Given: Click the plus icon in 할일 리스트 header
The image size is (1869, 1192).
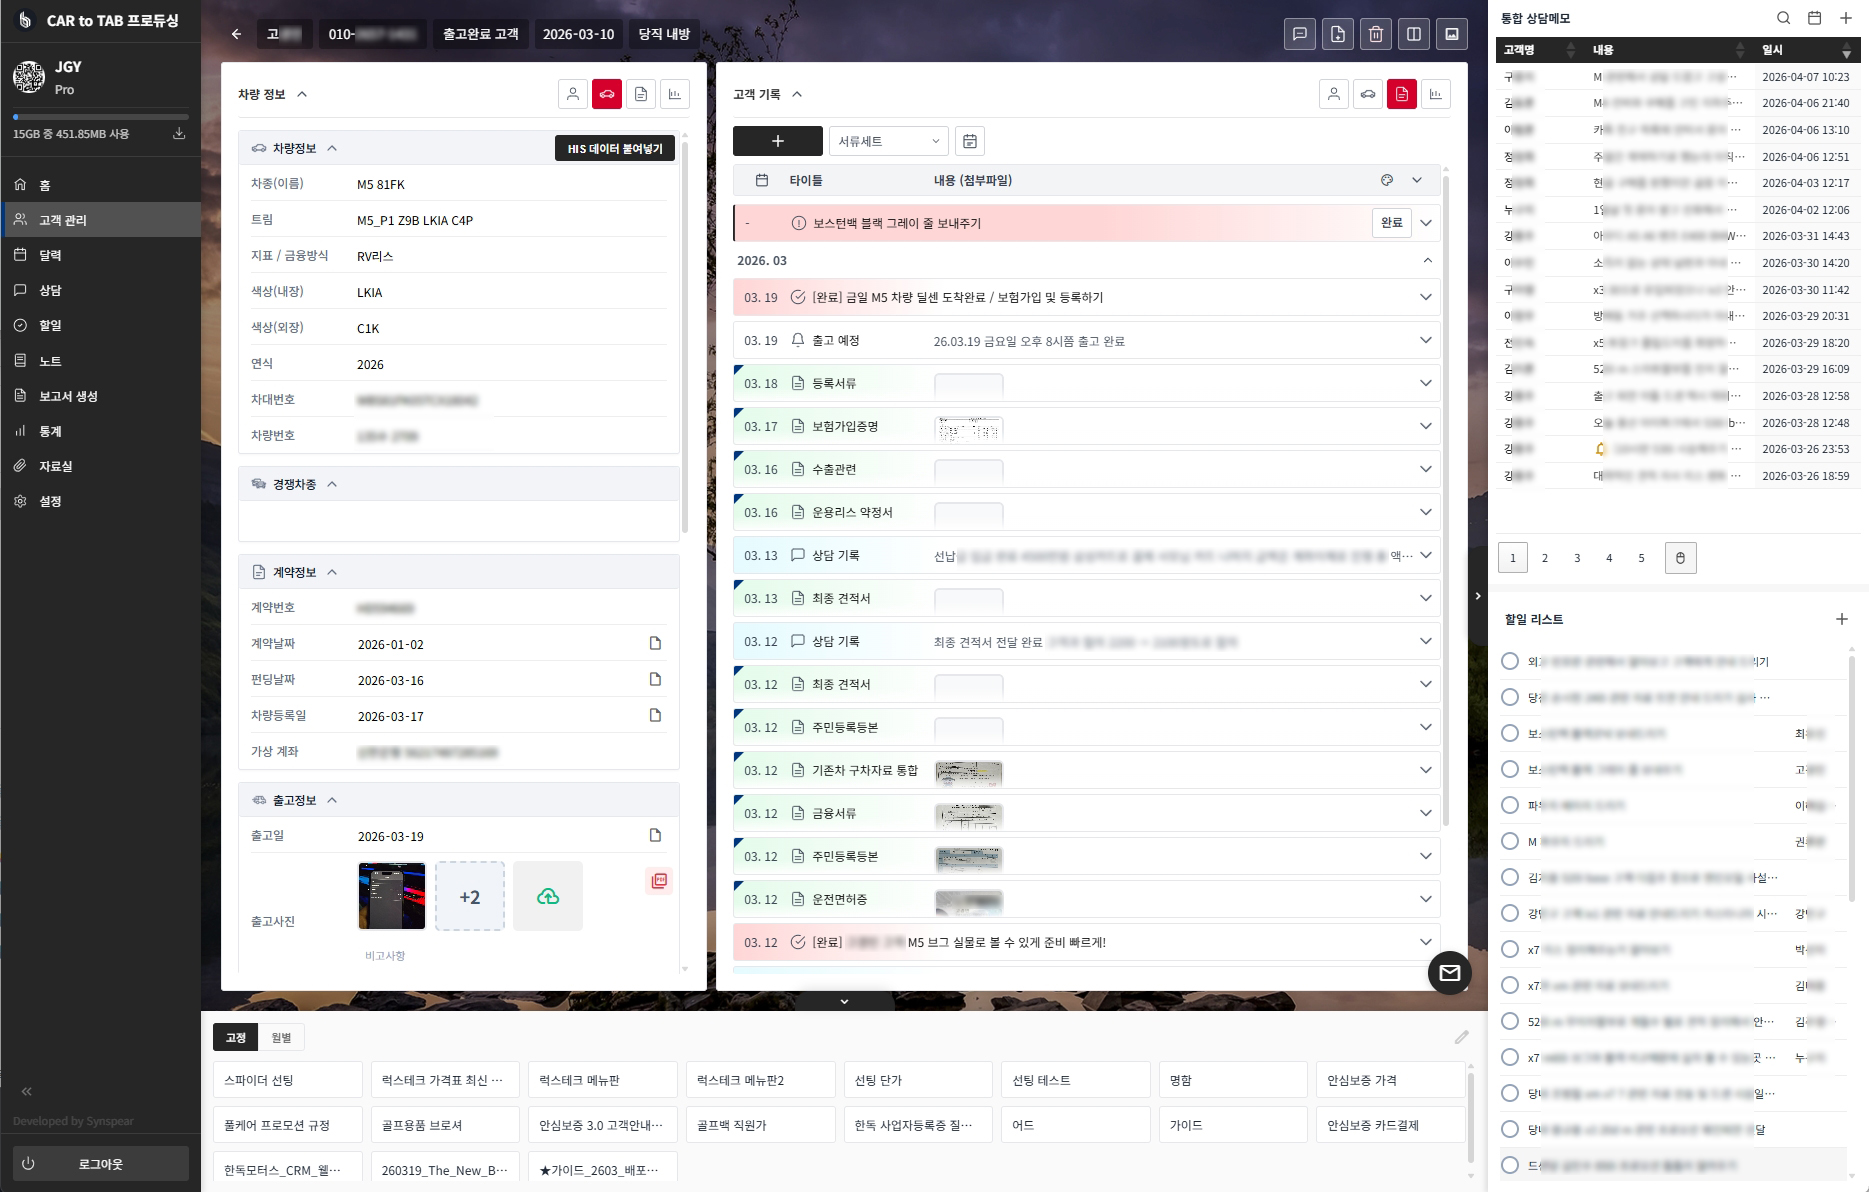Looking at the screenshot, I should click(1841, 619).
